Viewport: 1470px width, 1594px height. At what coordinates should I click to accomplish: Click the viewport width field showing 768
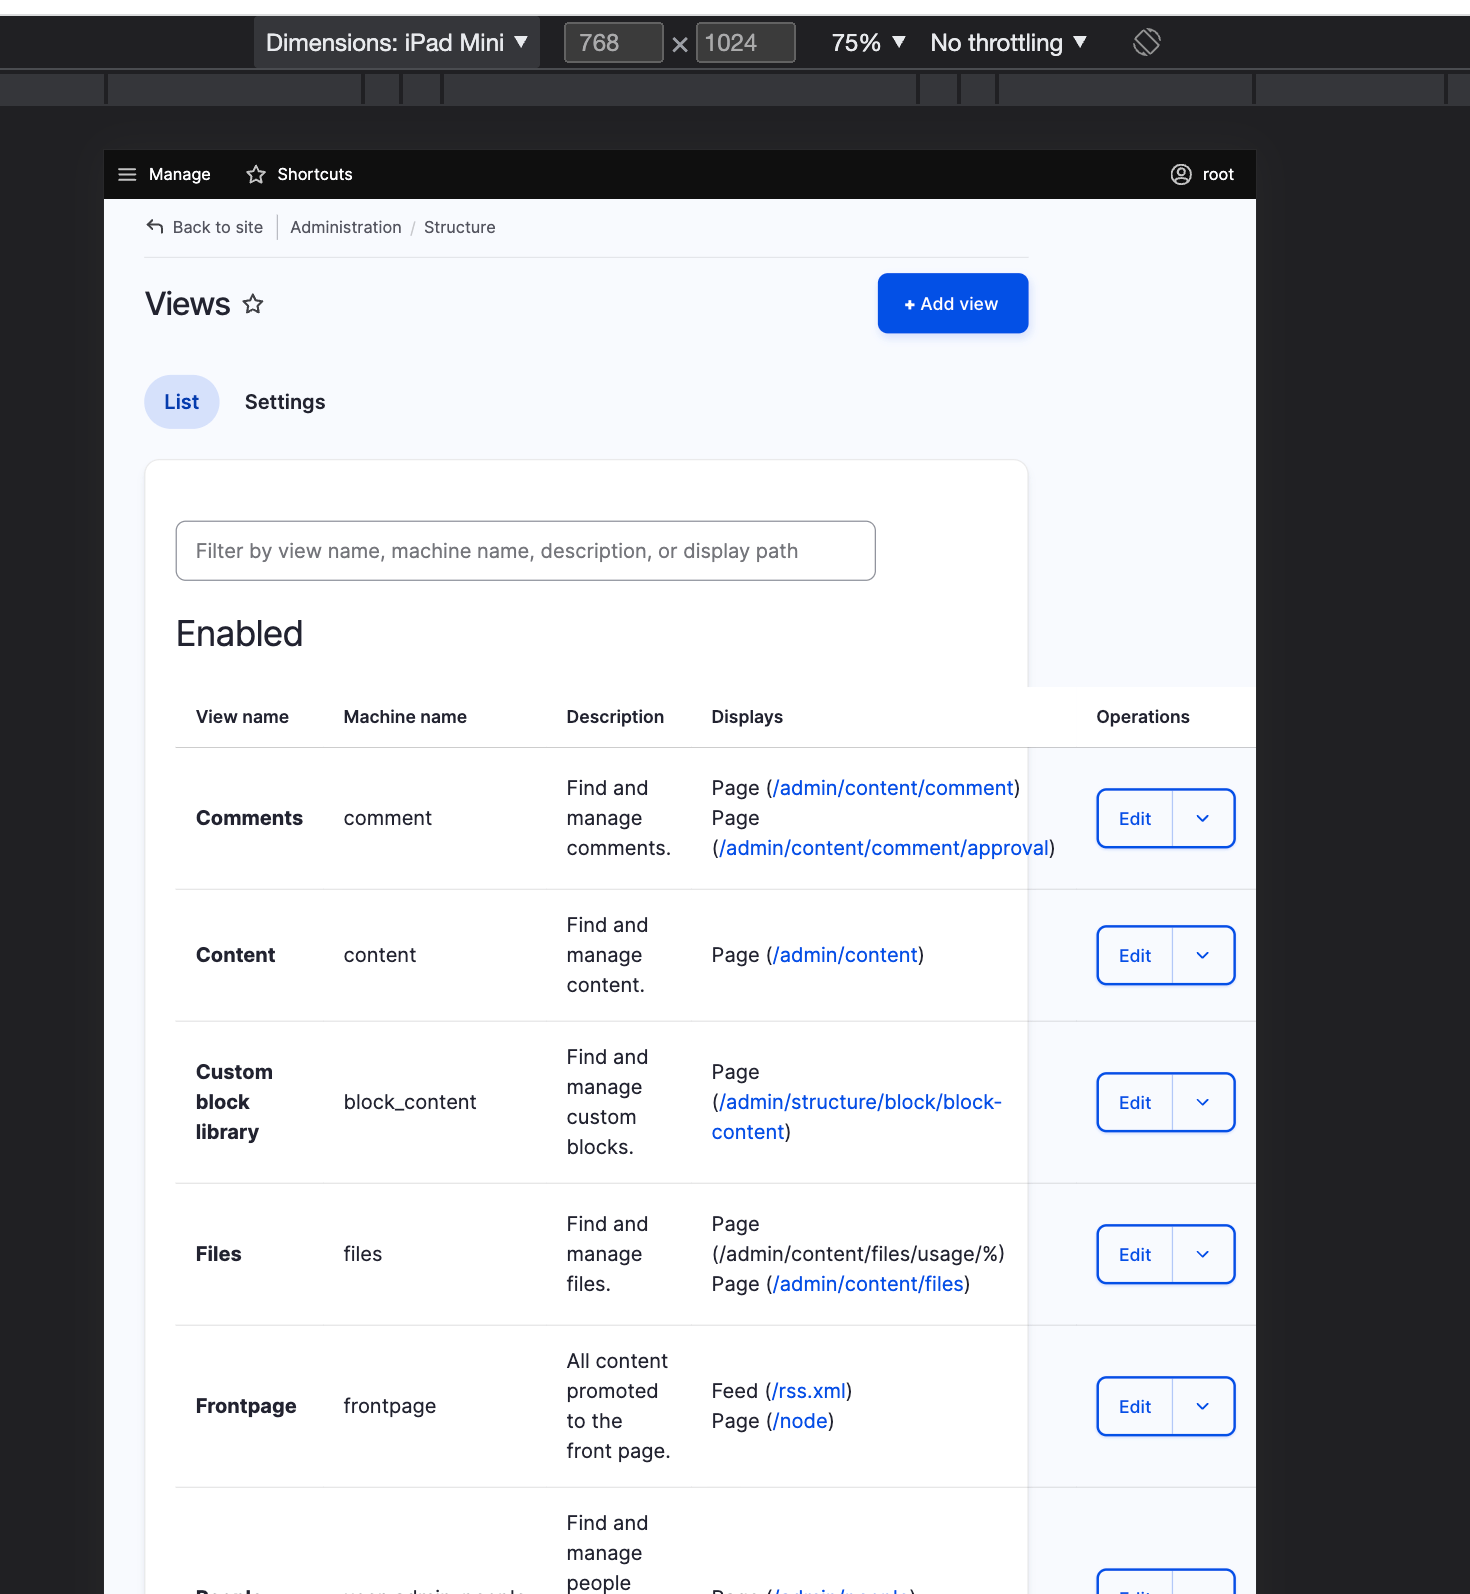coord(613,43)
